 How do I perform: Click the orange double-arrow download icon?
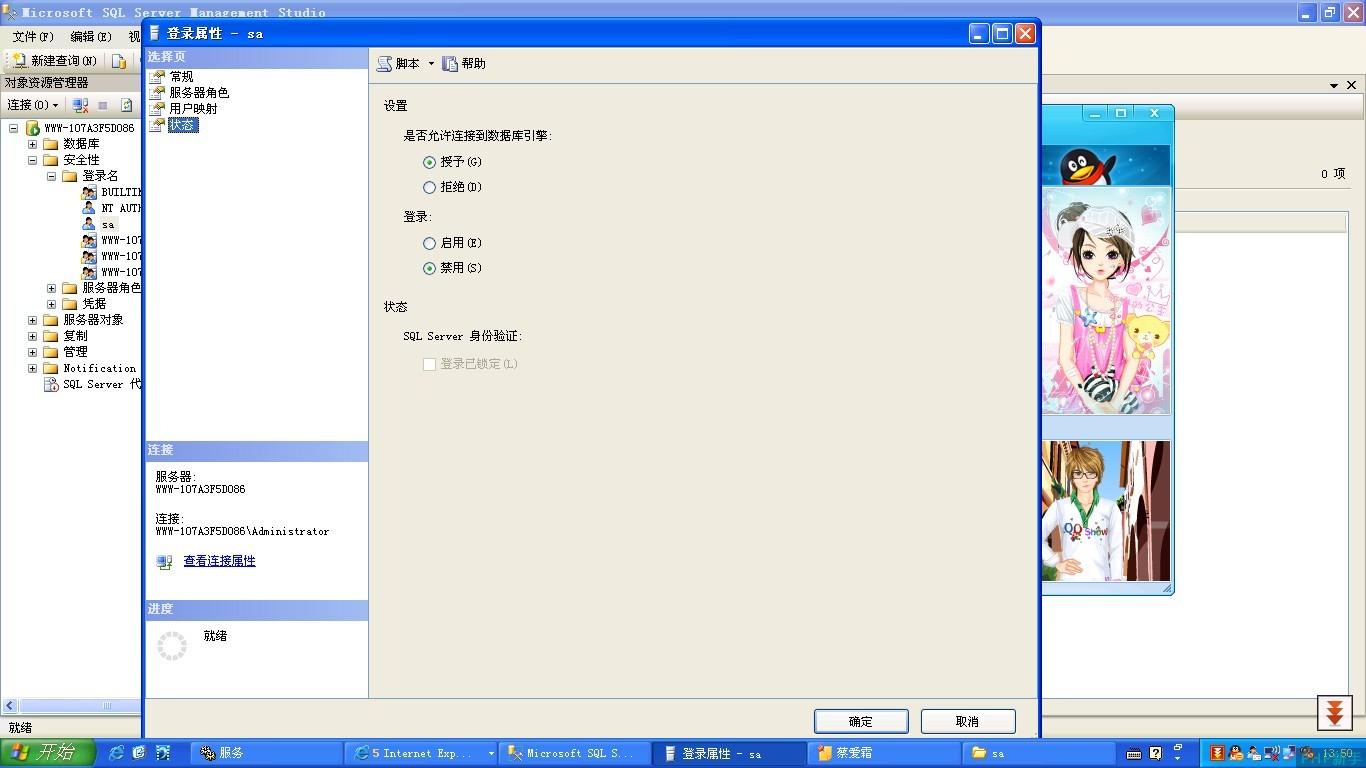coord(1335,712)
